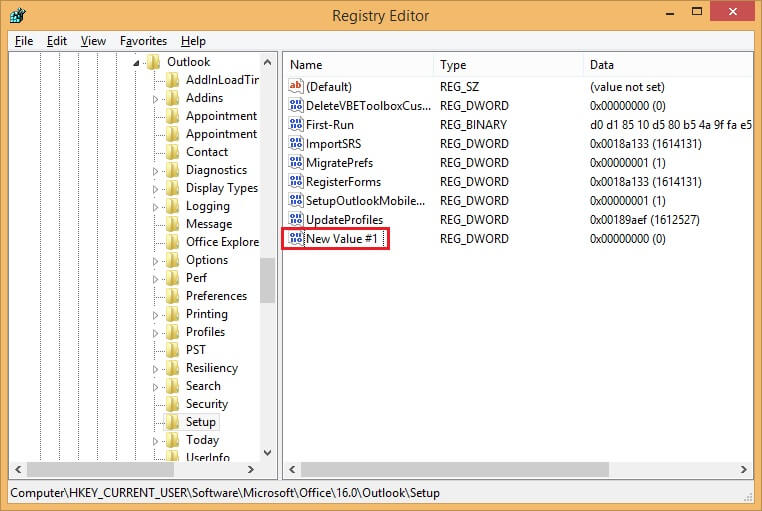Click the Office Explorer folder icon
The width and height of the screenshot is (762, 511).
173,241
